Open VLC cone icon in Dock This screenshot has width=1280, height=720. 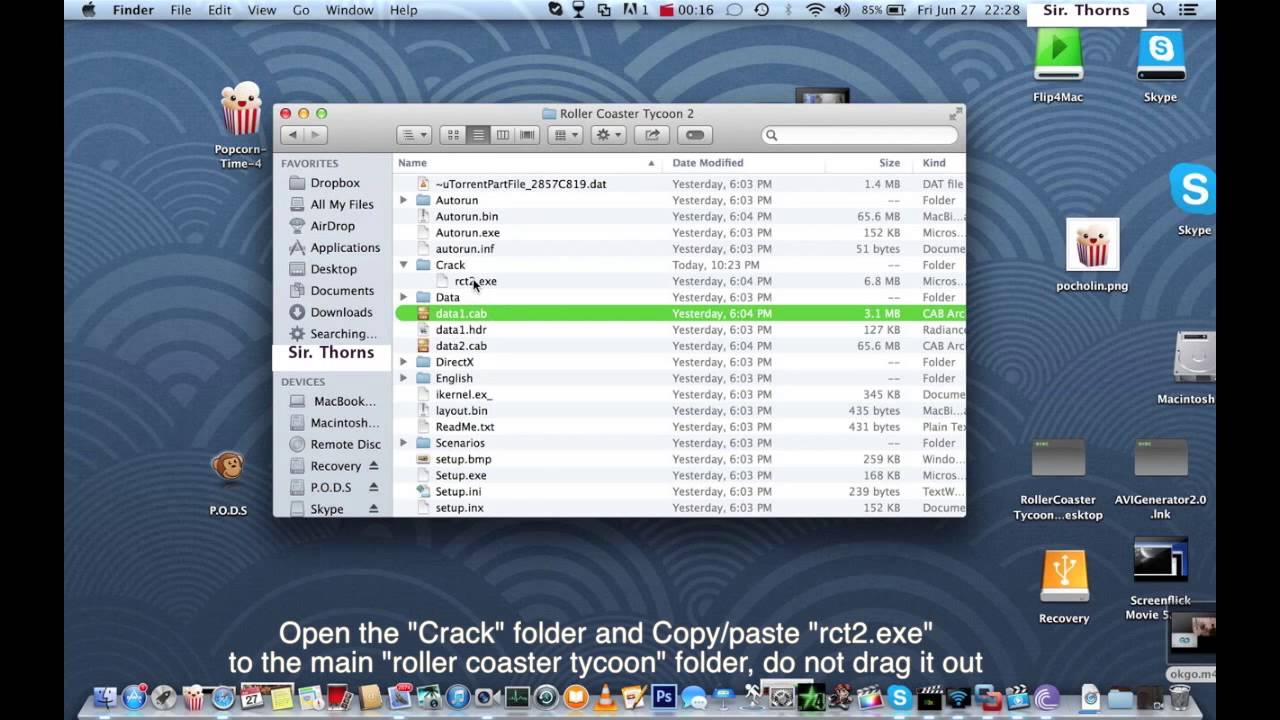tap(605, 697)
